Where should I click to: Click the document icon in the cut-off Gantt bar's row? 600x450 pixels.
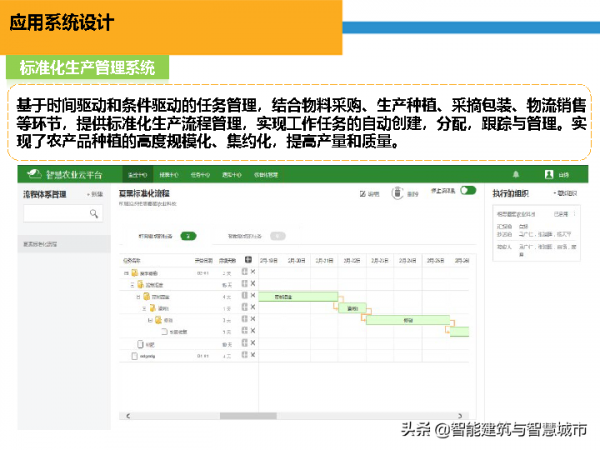pyautogui.click(x=165, y=331)
